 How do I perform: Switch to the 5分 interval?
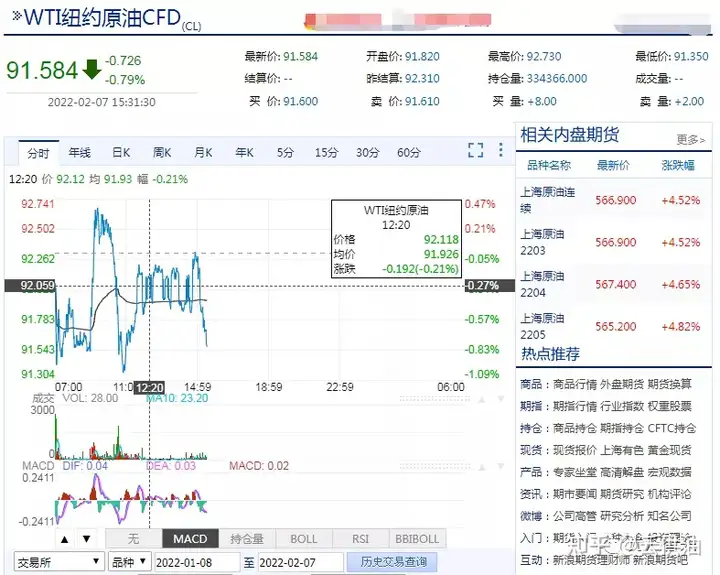[285, 152]
